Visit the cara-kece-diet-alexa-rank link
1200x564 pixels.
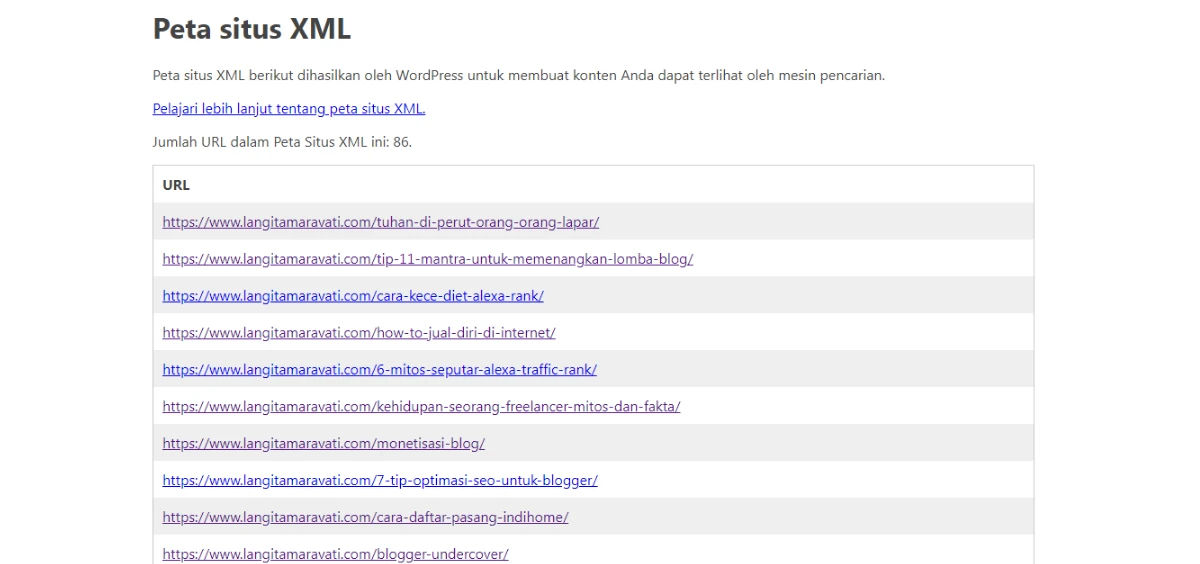353,296
